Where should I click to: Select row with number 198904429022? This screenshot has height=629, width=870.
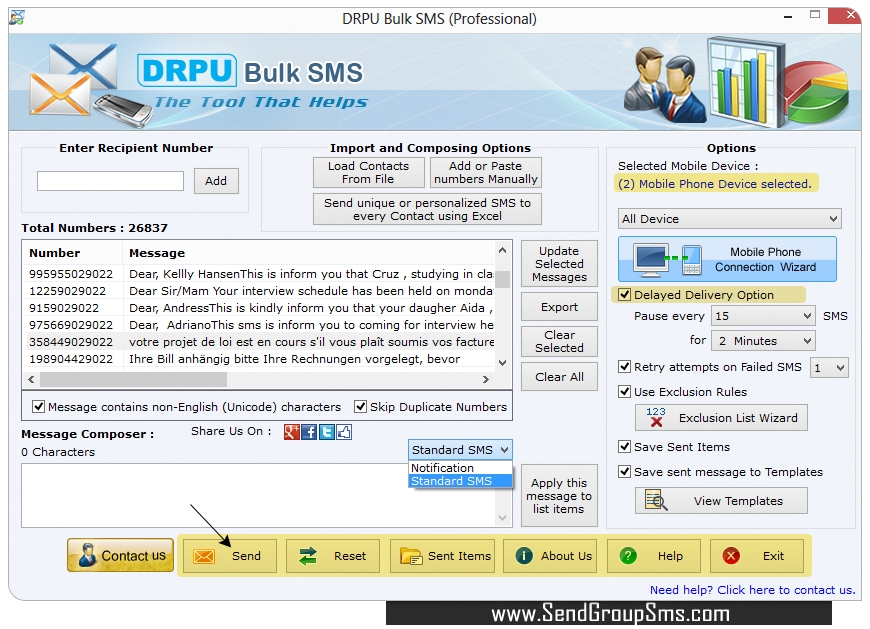pos(259,359)
